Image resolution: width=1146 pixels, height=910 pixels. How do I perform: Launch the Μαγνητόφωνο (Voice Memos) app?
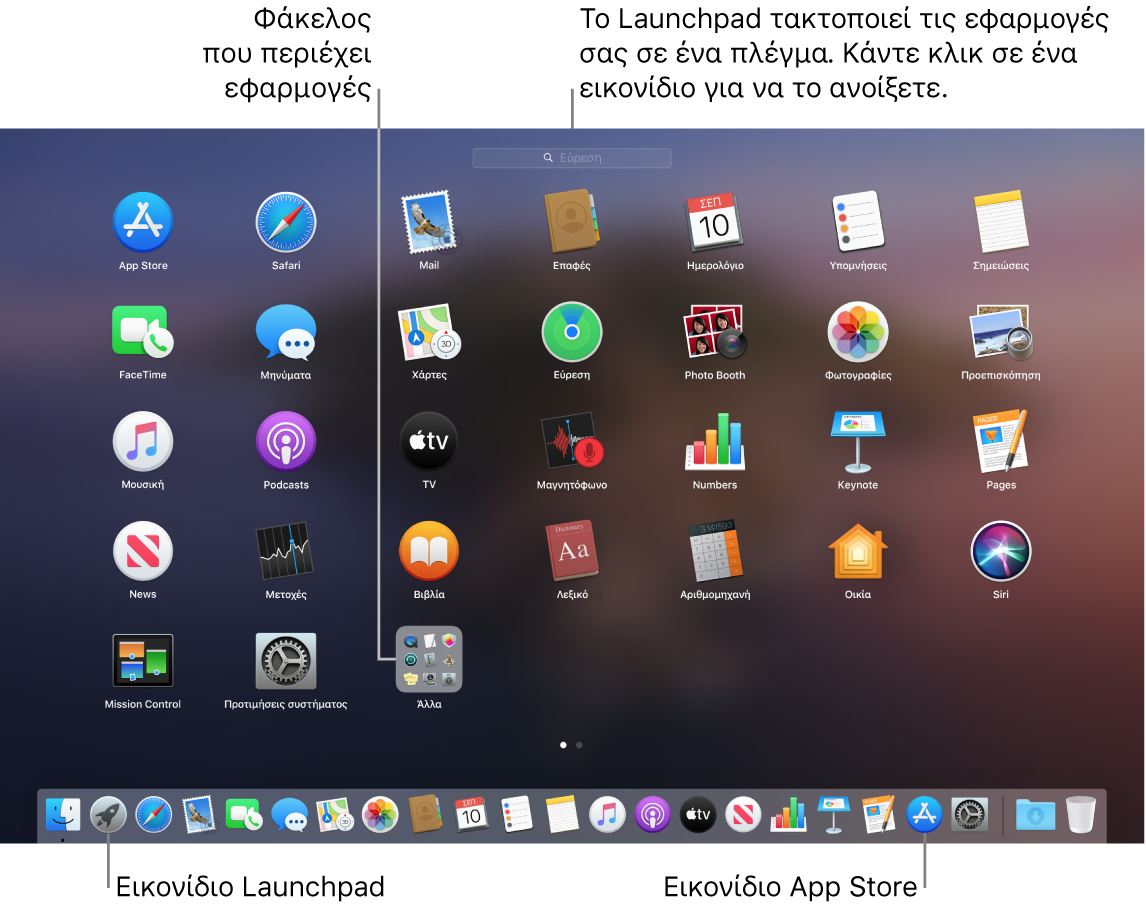point(571,442)
